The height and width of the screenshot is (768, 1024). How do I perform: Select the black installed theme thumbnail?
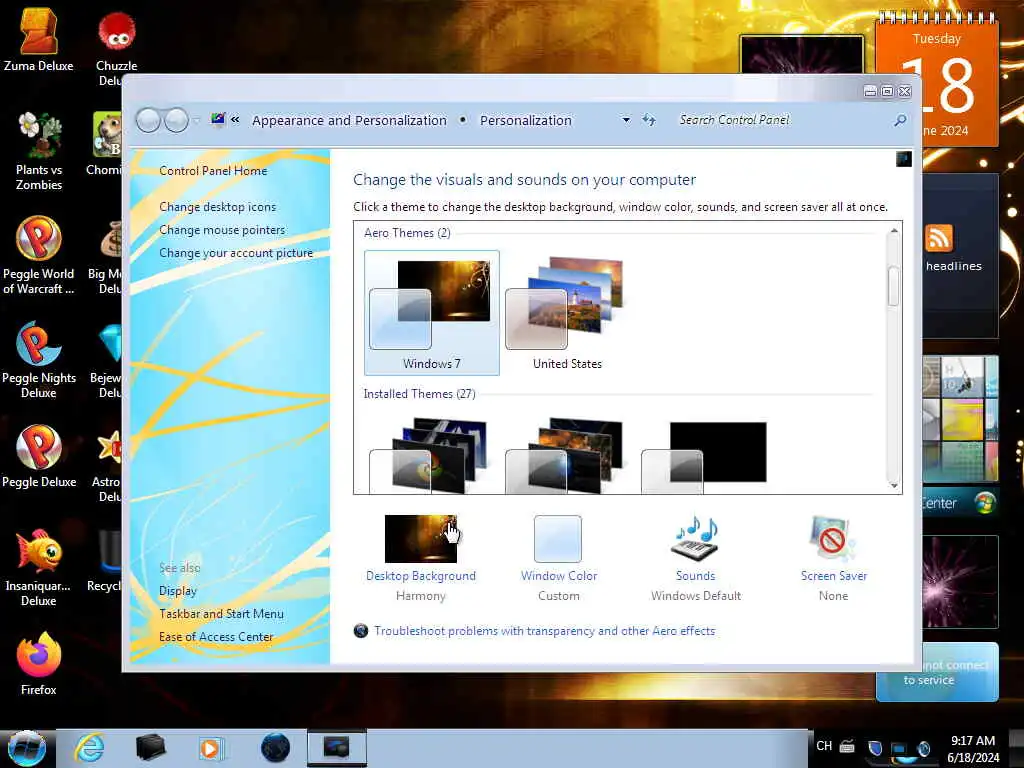point(704,456)
